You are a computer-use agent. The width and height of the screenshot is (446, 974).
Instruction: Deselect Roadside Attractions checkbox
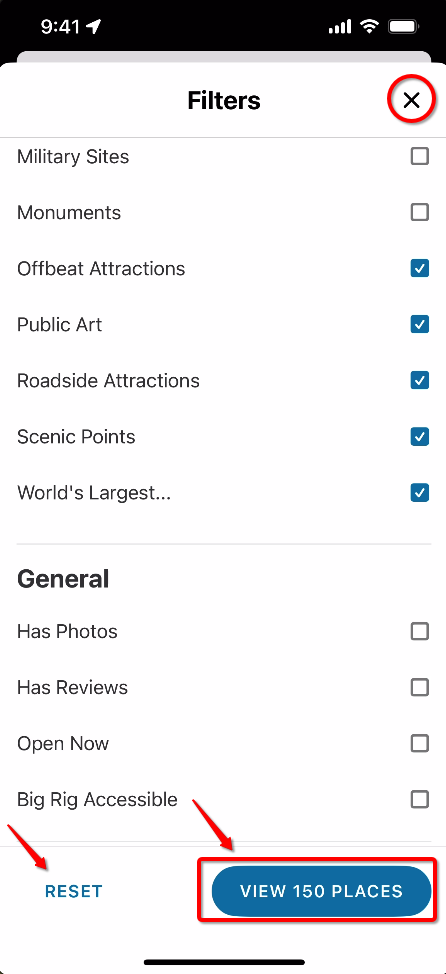pos(420,380)
